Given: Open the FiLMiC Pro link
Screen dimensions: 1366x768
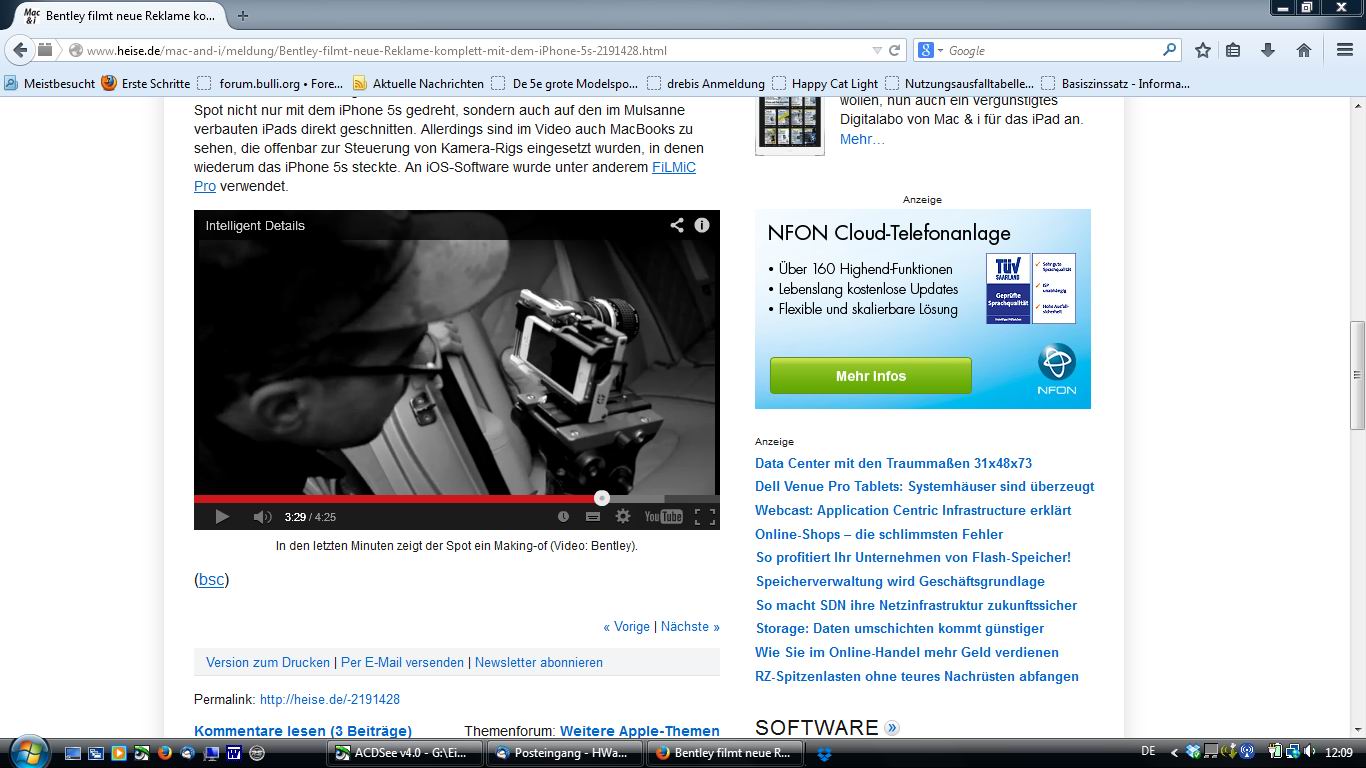Looking at the screenshot, I should pyautogui.click(x=674, y=167).
